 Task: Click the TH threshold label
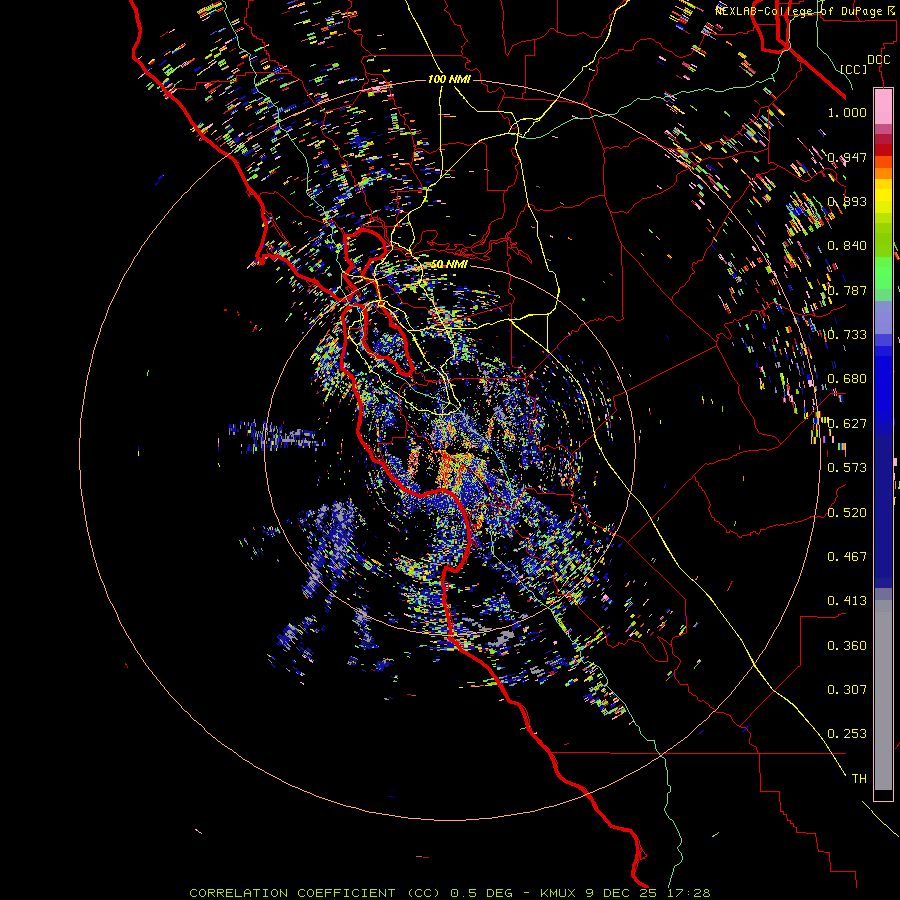click(859, 779)
